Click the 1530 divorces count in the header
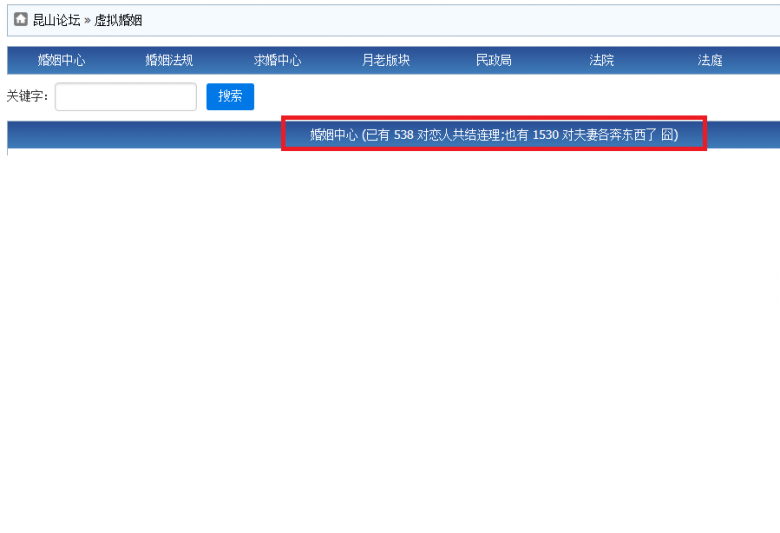 [545, 135]
